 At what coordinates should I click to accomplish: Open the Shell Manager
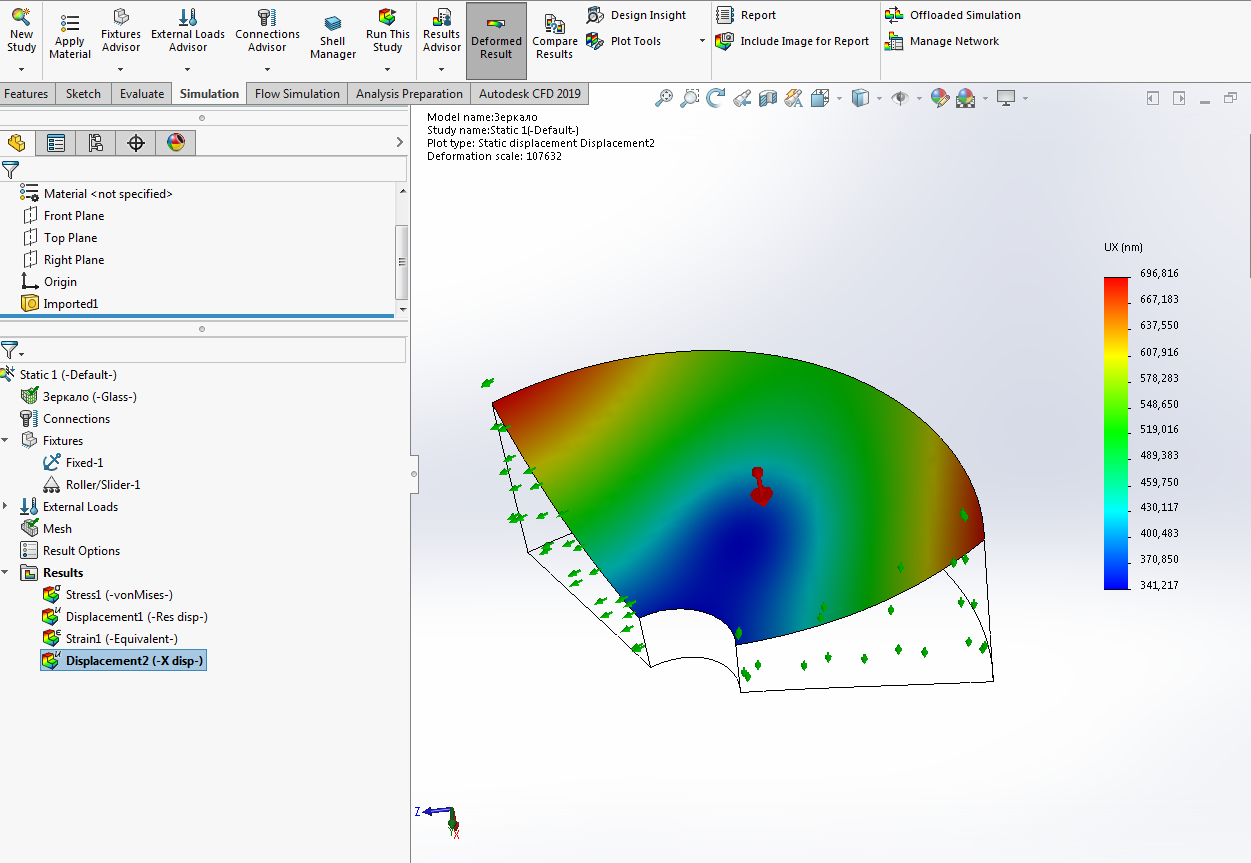[x=332, y=33]
